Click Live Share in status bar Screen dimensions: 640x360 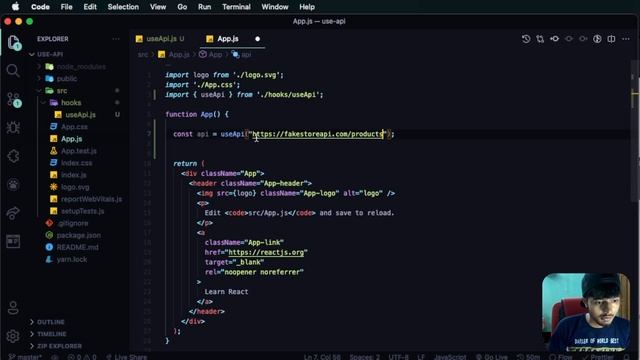(x=127, y=357)
